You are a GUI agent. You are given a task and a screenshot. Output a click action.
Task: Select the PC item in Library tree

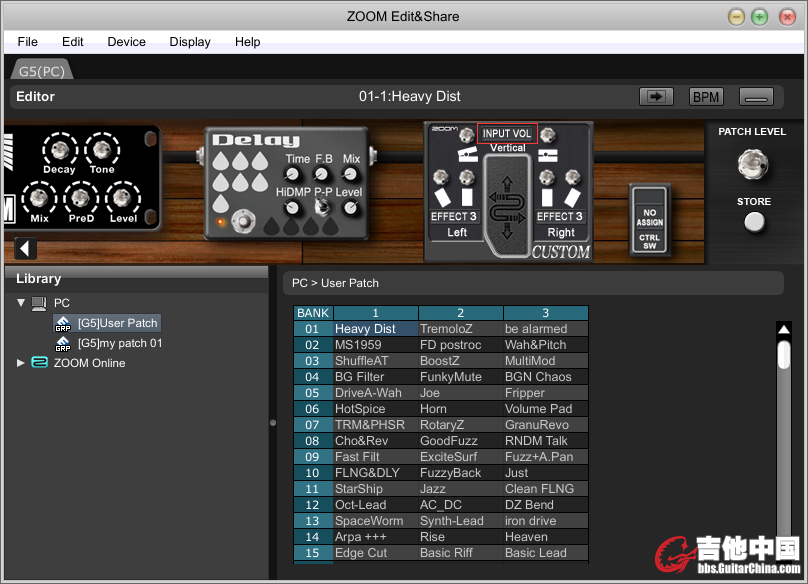point(62,303)
